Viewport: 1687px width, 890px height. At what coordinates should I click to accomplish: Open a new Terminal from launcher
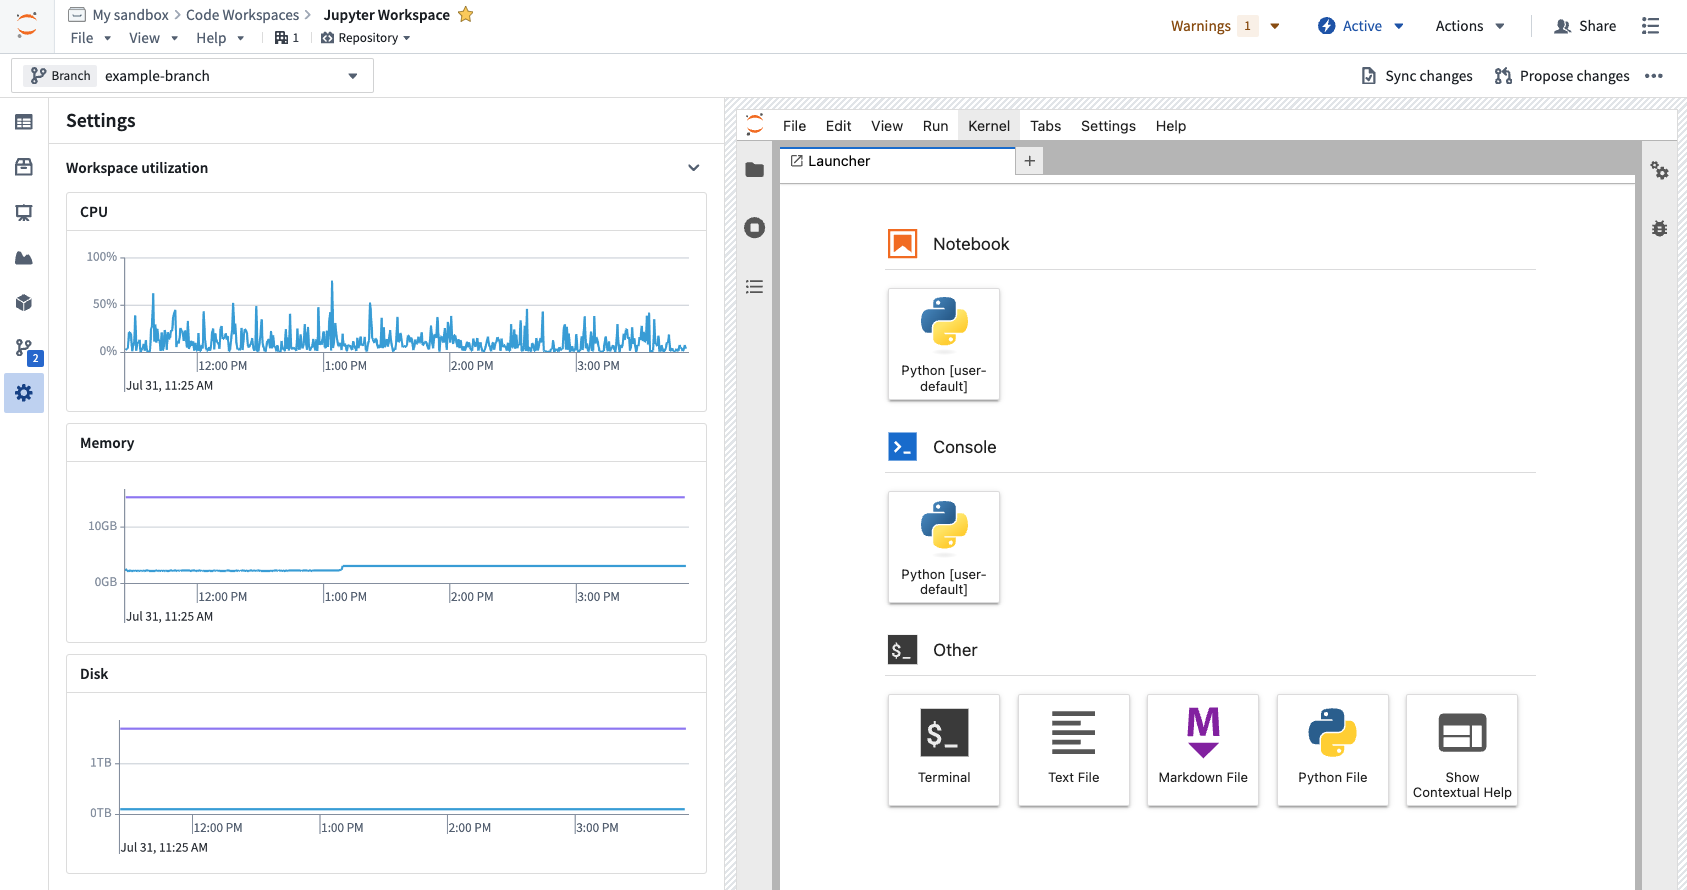[944, 750]
